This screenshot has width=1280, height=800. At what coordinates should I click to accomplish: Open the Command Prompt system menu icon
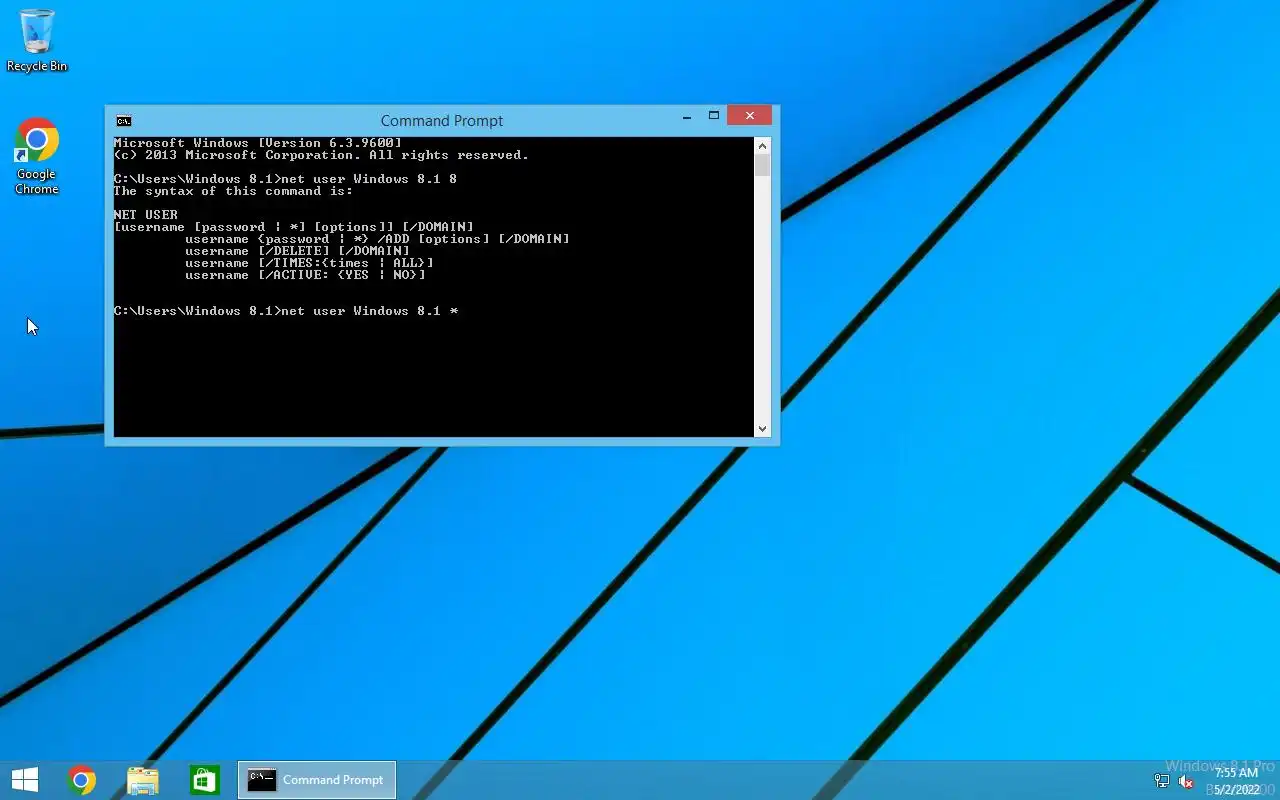[x=123, y=121]
